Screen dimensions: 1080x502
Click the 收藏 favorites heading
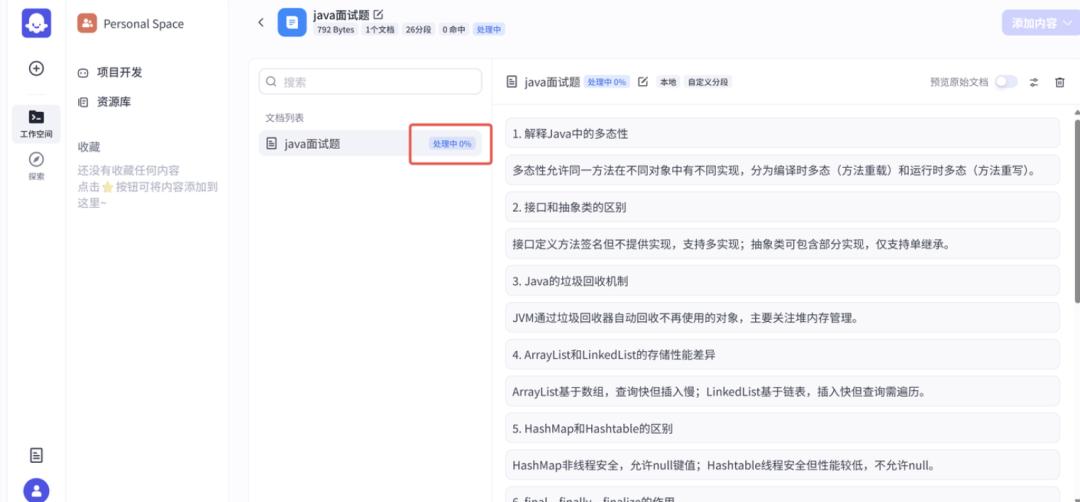89,147
